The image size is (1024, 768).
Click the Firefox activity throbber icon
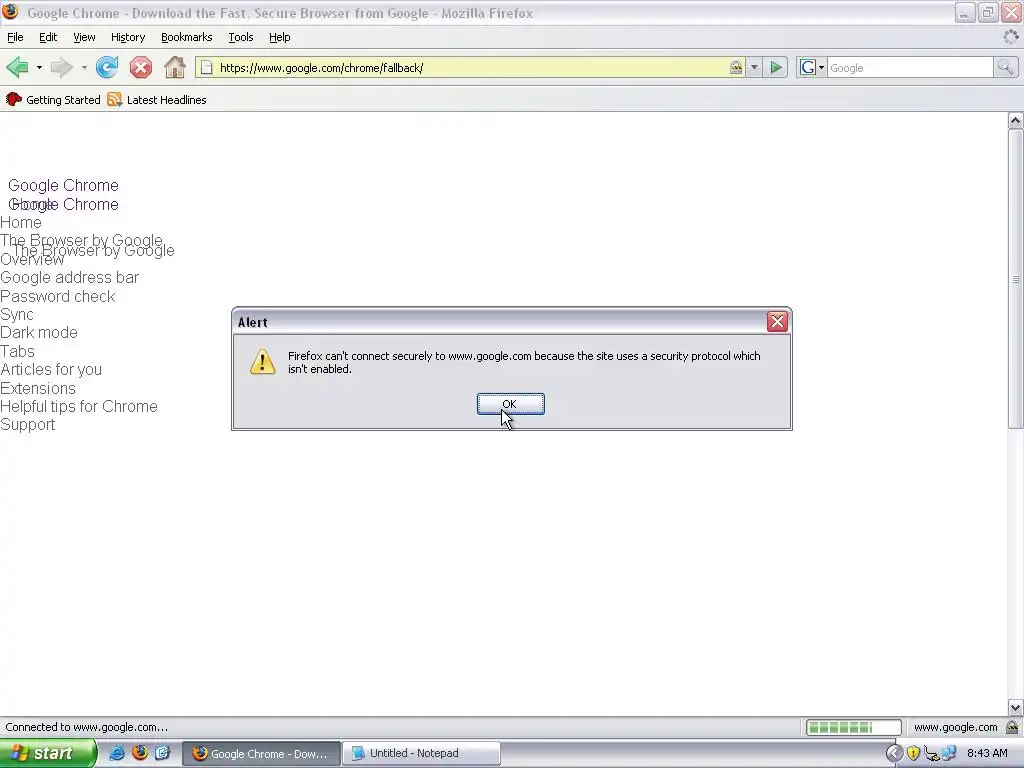tap(1010, 37)
